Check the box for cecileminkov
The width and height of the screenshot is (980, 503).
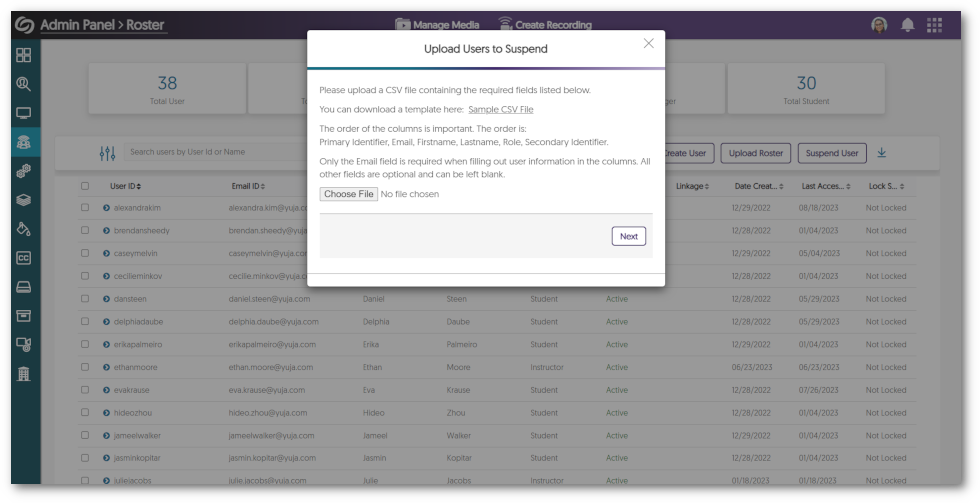85,276
